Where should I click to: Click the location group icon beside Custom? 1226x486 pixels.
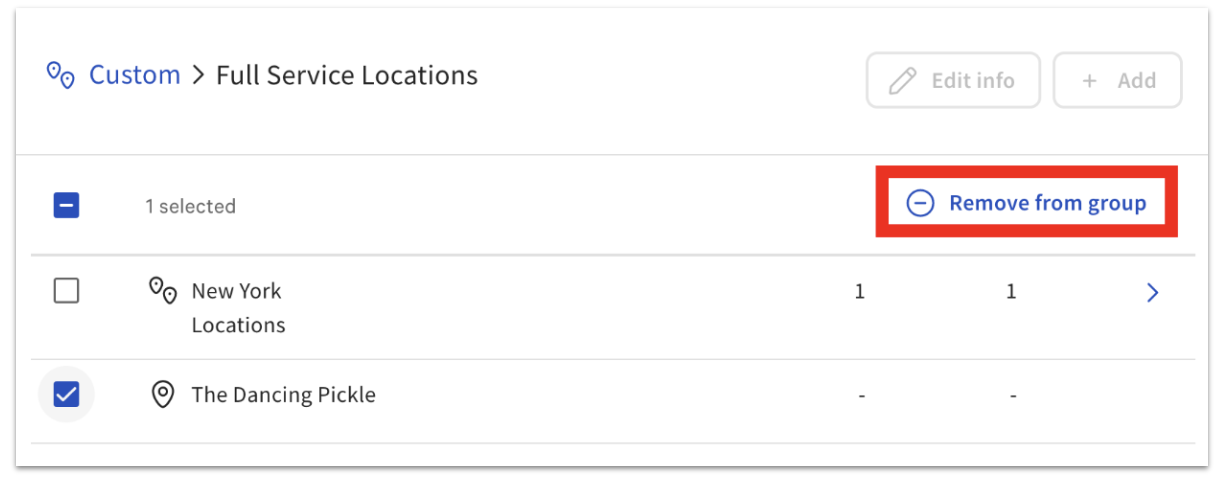[x=61, y=75]
